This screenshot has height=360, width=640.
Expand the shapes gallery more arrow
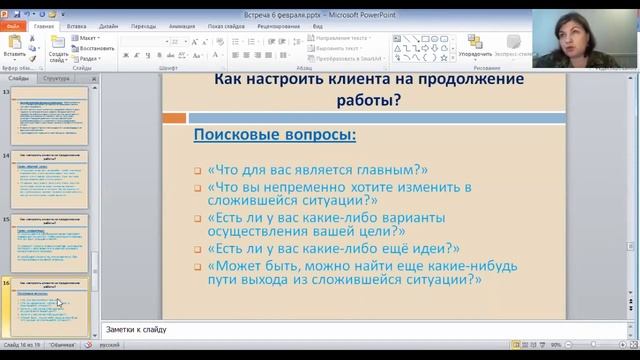pyautogui.click(x=453, y=58)
